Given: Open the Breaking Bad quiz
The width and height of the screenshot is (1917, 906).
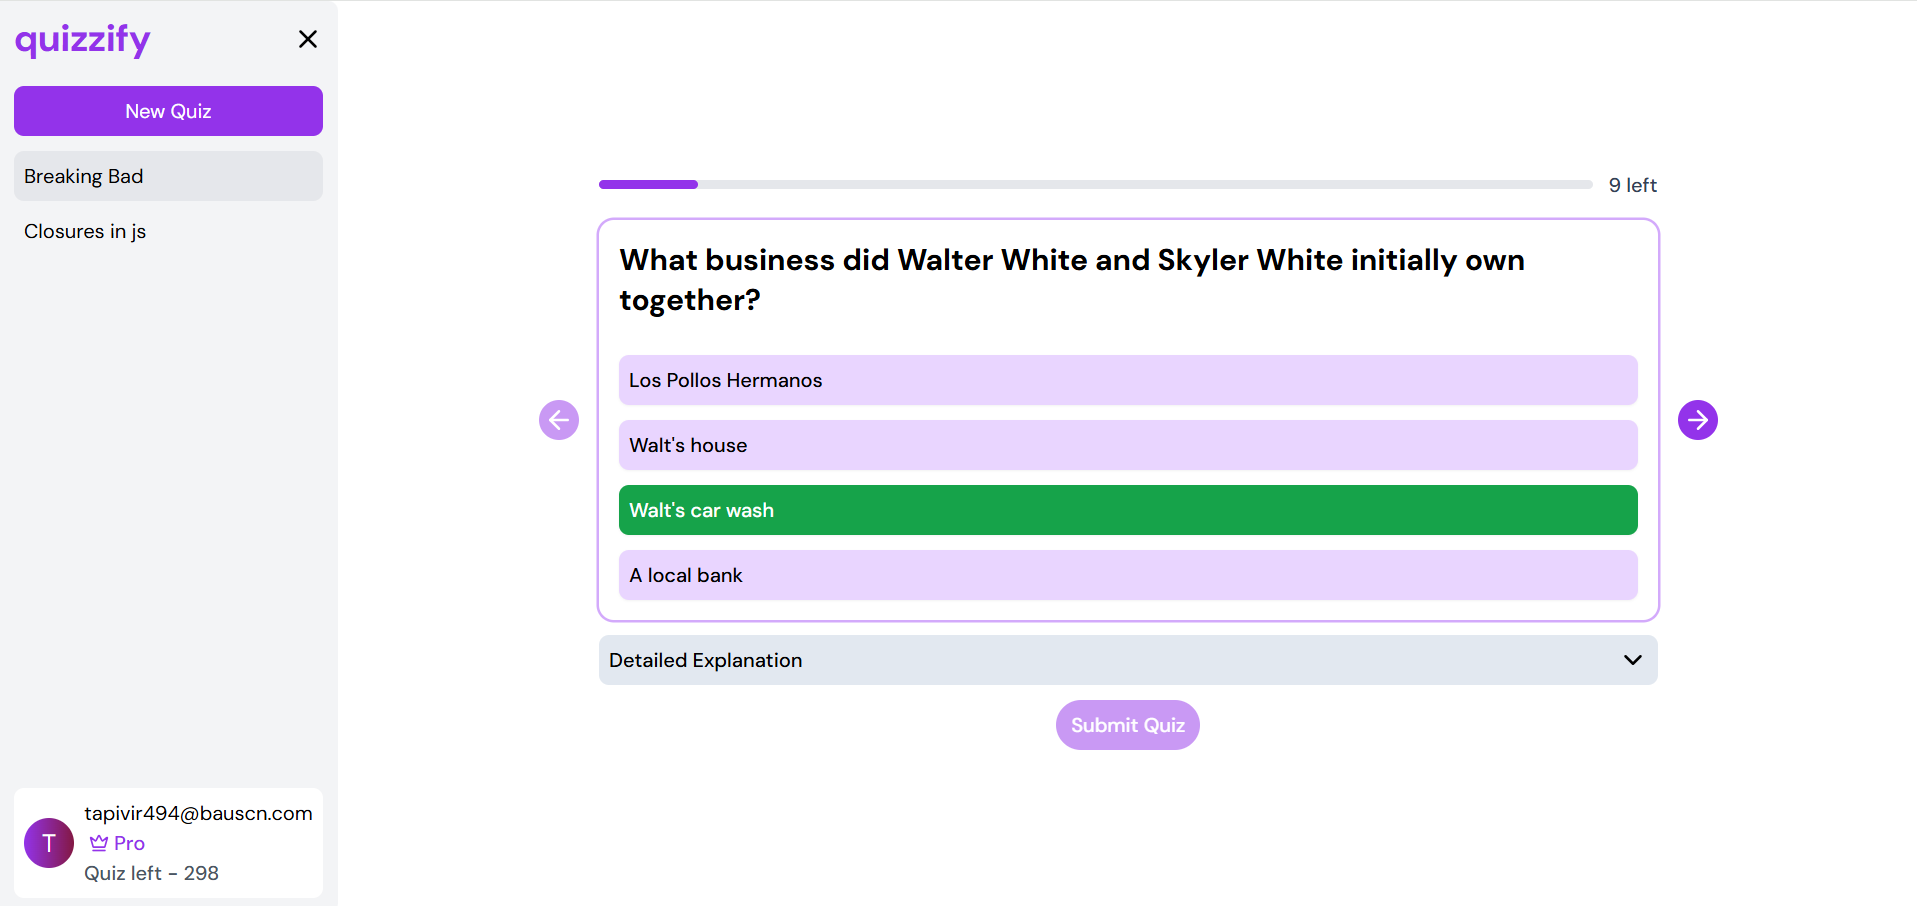Looking at the screenshot, I should [168, 176].
